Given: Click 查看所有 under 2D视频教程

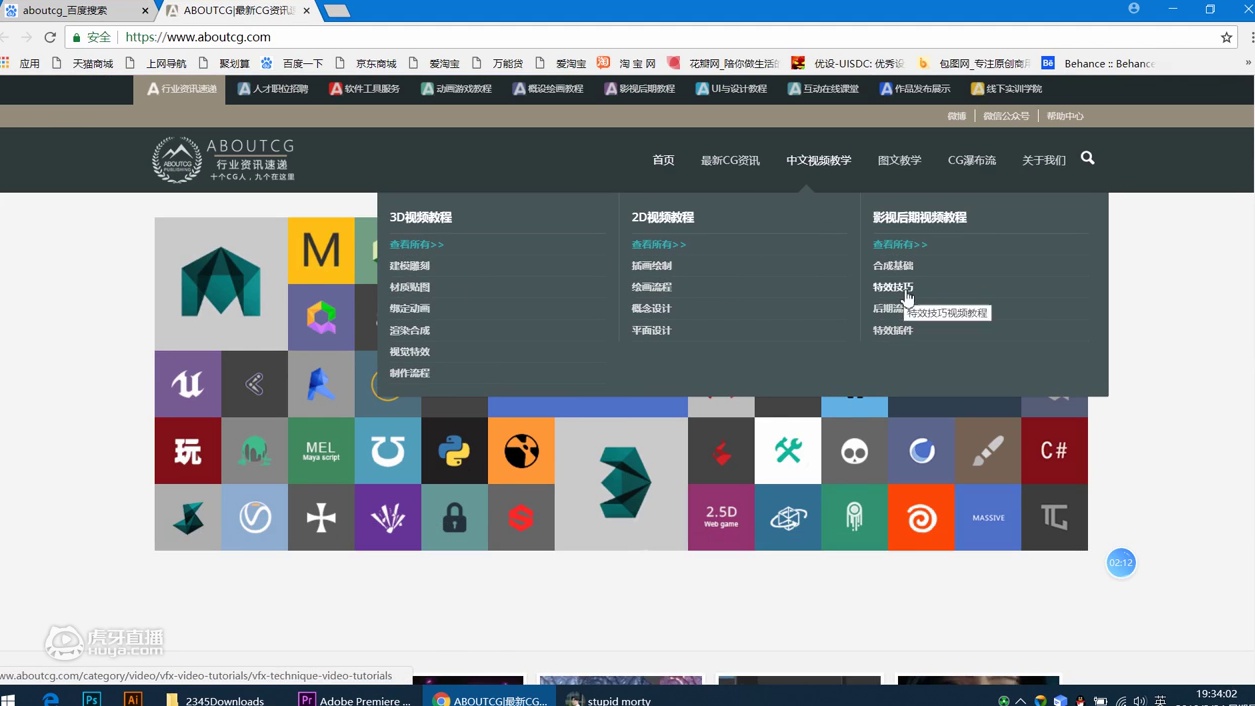Looking at the screenshot, I should pos(658,244).
